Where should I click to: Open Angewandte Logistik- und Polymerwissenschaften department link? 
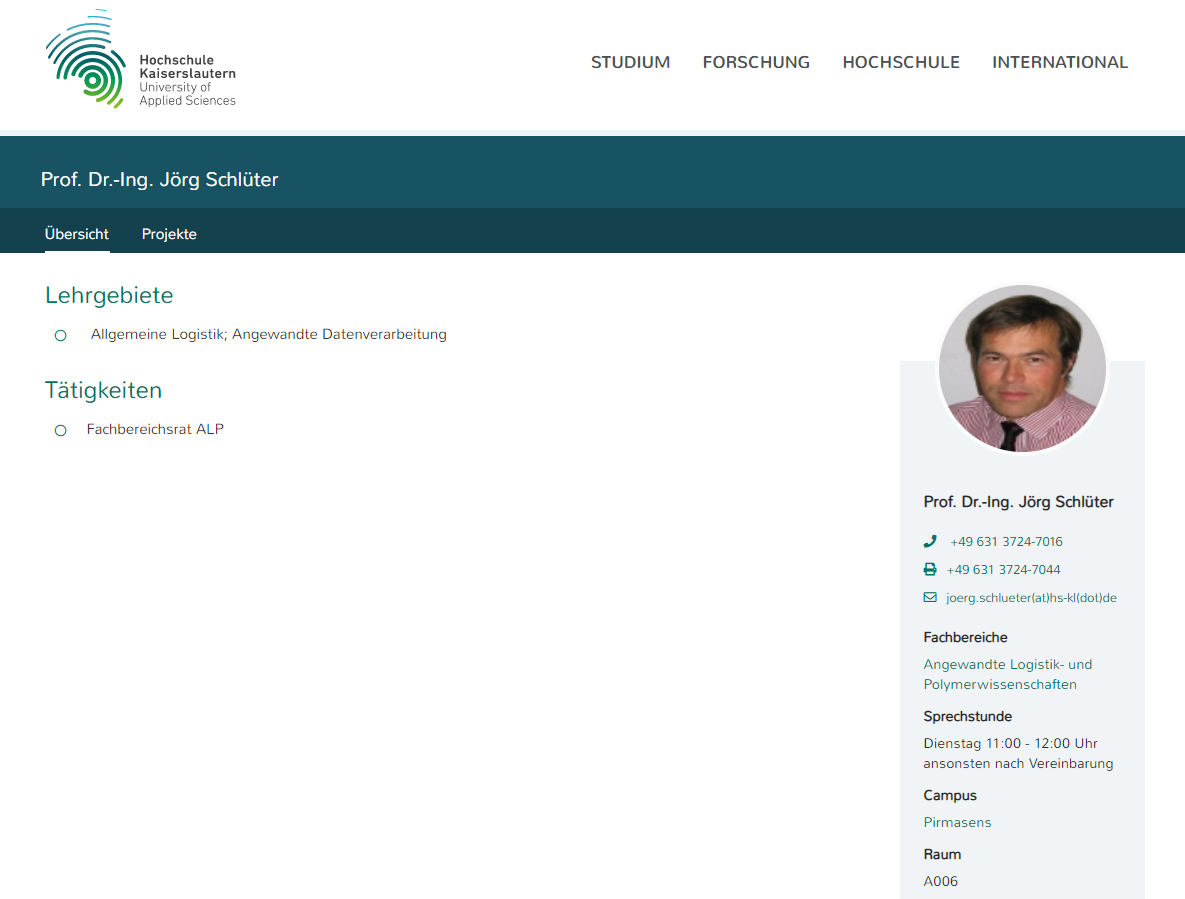[x=1007, y=674]
